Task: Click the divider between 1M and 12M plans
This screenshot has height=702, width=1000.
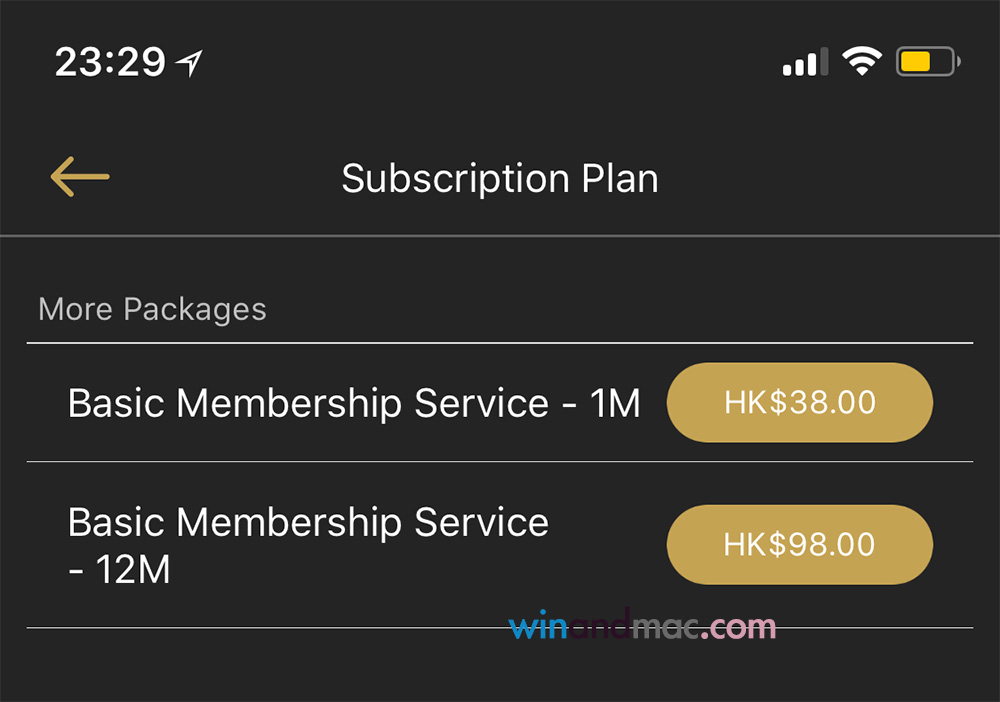Action: coord(500,462)
